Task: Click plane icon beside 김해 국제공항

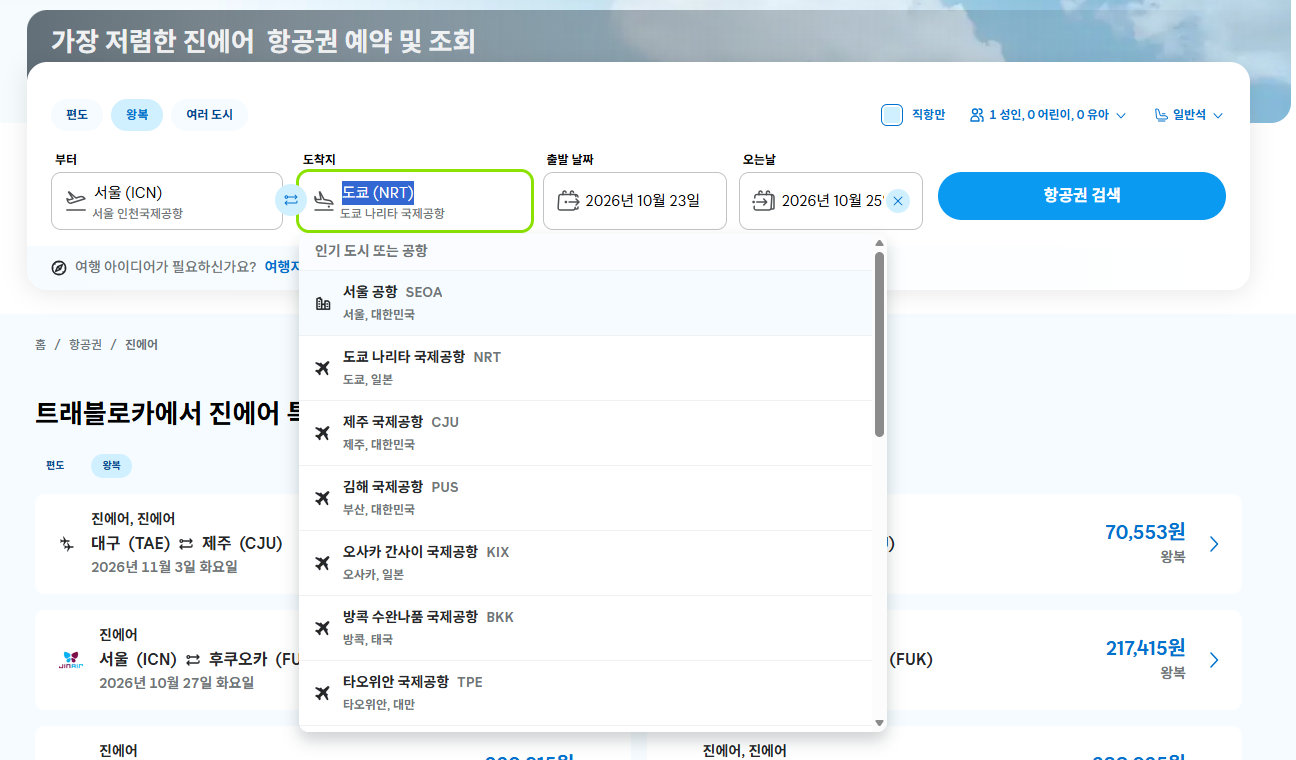Action: click(x=322, y=498)
